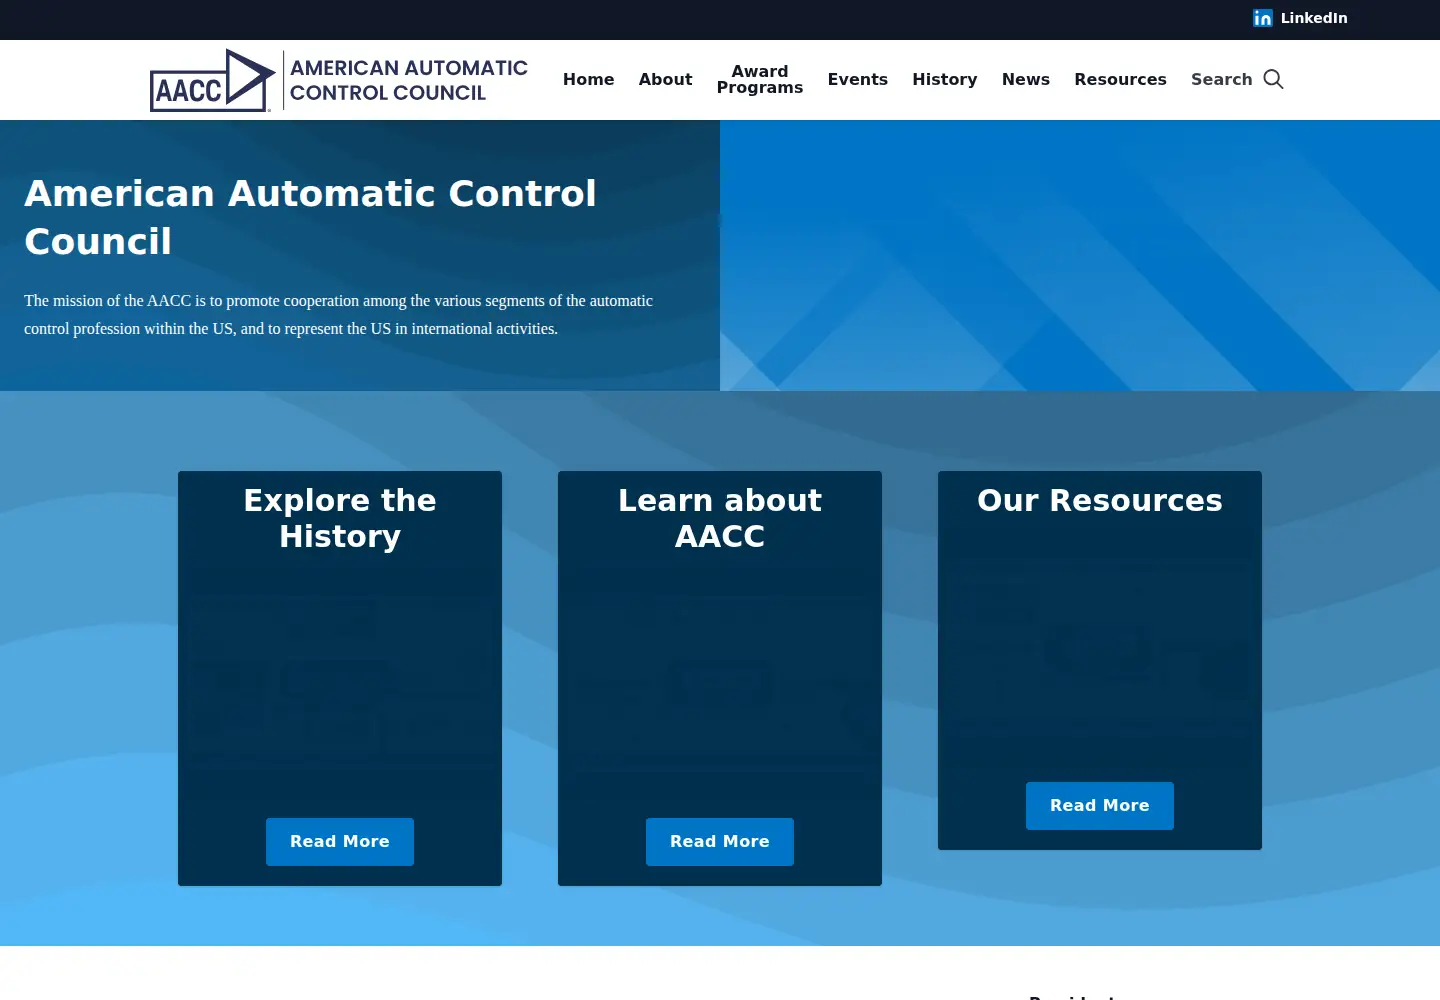
Task: Click the magnifying glass search icon
Action: 1273,79
